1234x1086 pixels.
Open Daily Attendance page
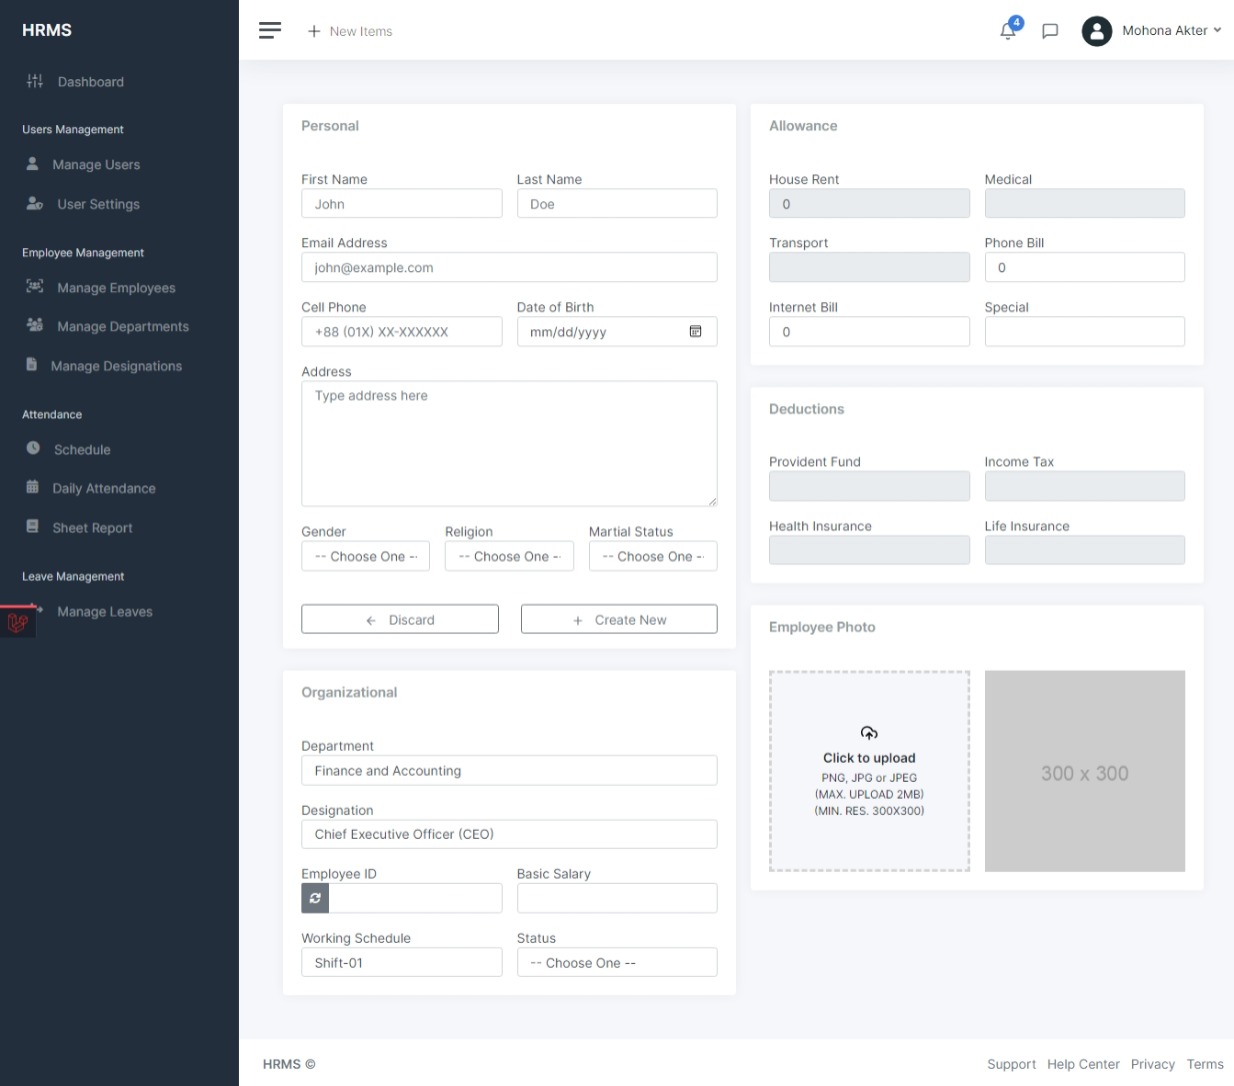(104, 488)
